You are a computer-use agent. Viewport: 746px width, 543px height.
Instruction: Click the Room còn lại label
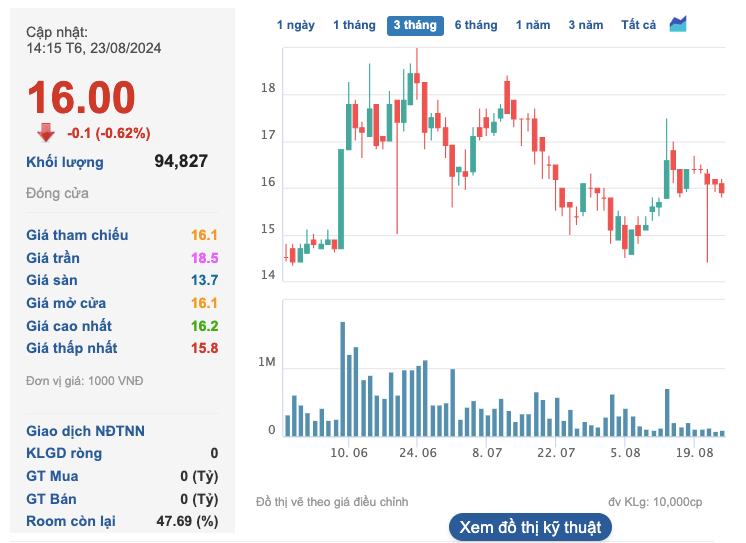pyautogui.click(x=71, y=522)
